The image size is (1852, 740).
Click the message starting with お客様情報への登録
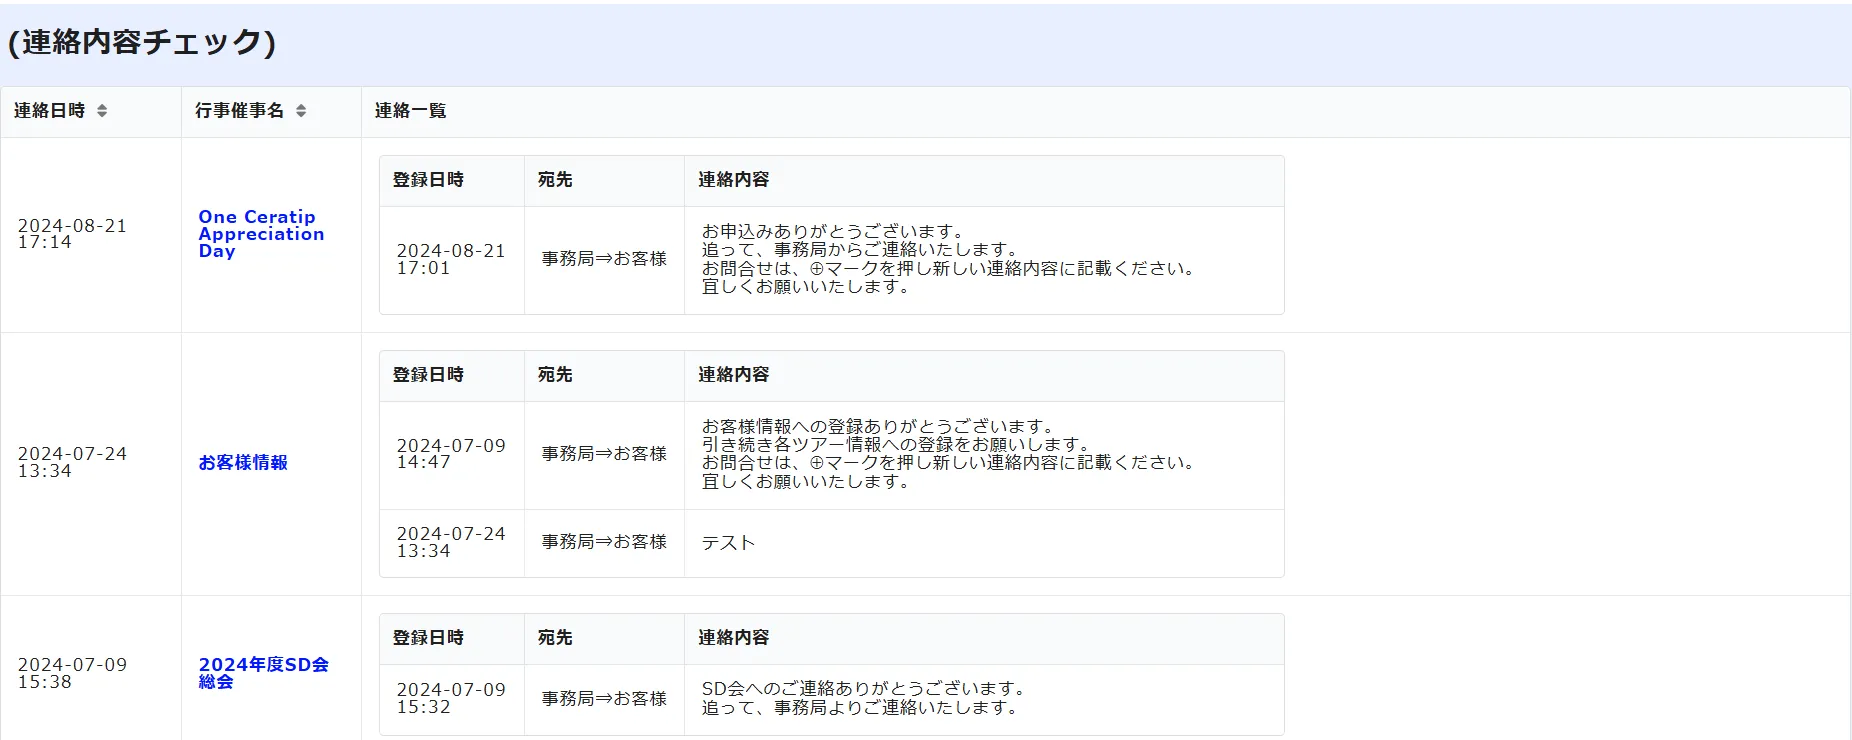click(x=947, y=454)
